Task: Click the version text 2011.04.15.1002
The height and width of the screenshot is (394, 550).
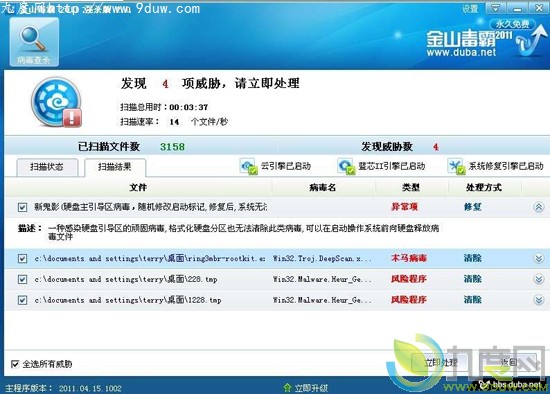Action: click(90, 388)
